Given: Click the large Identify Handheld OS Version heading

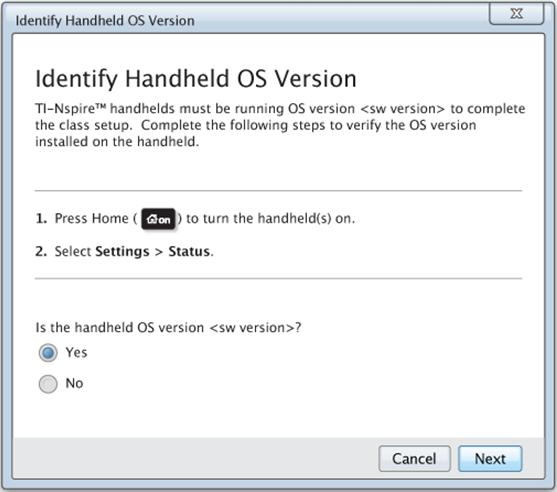Looking at the screenshot, I should point(196,79).
